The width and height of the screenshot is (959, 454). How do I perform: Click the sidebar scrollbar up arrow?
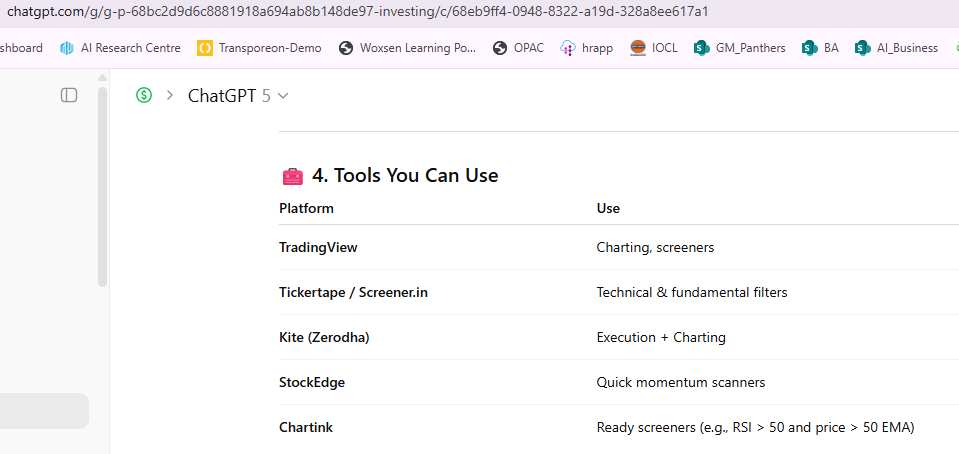pos(102,78)
